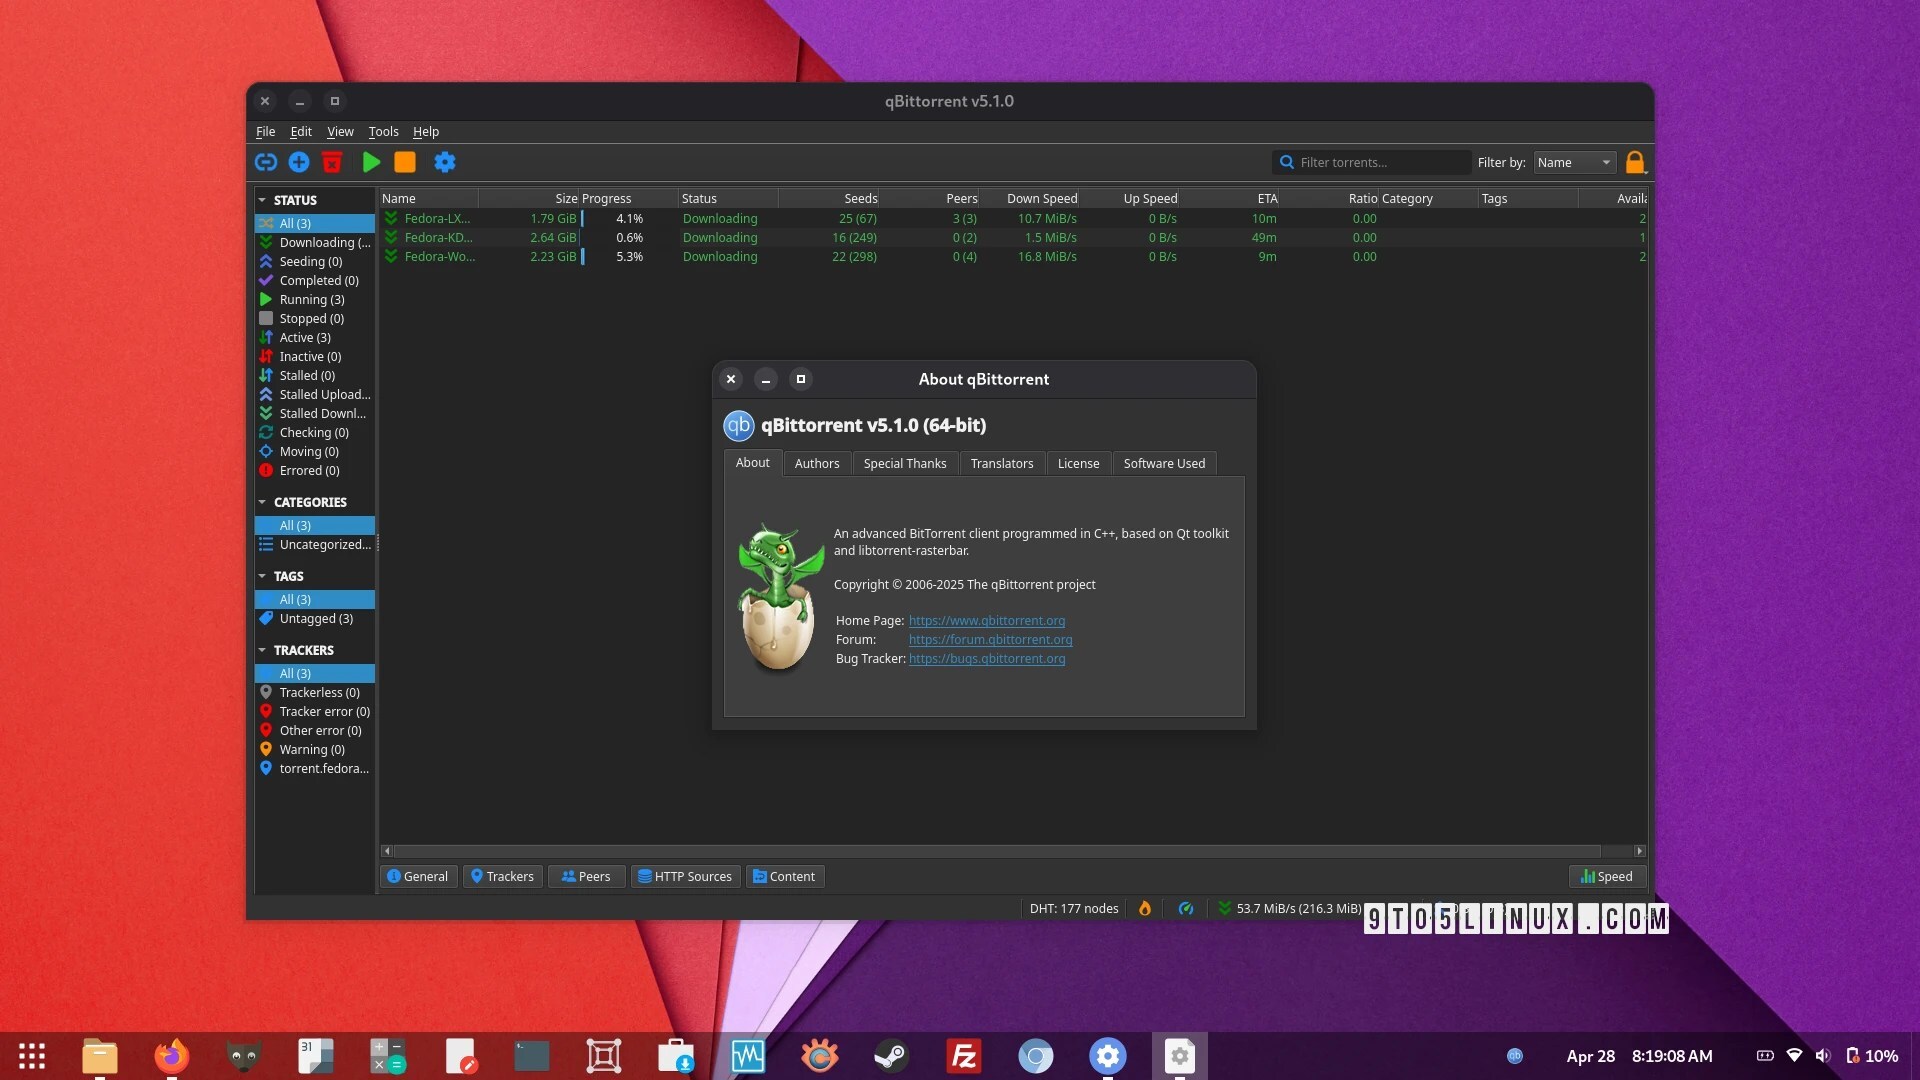Click the green Start torrents icon
This screenshot has height=1080, width=1920.
tap(371, 162)
